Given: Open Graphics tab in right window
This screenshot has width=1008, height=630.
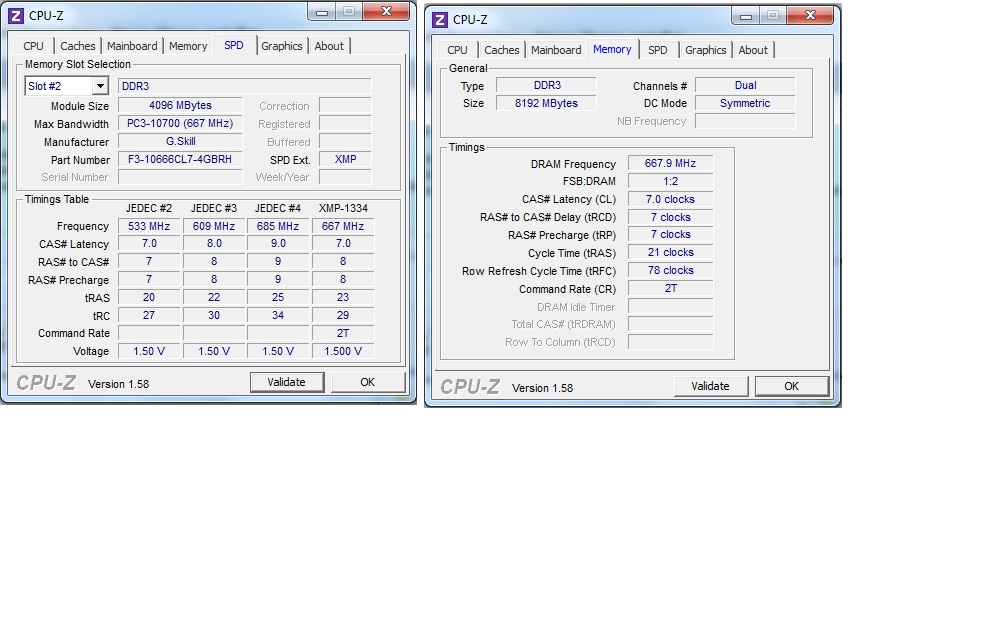Looking at the screenshot, I should tap(705, 50).
